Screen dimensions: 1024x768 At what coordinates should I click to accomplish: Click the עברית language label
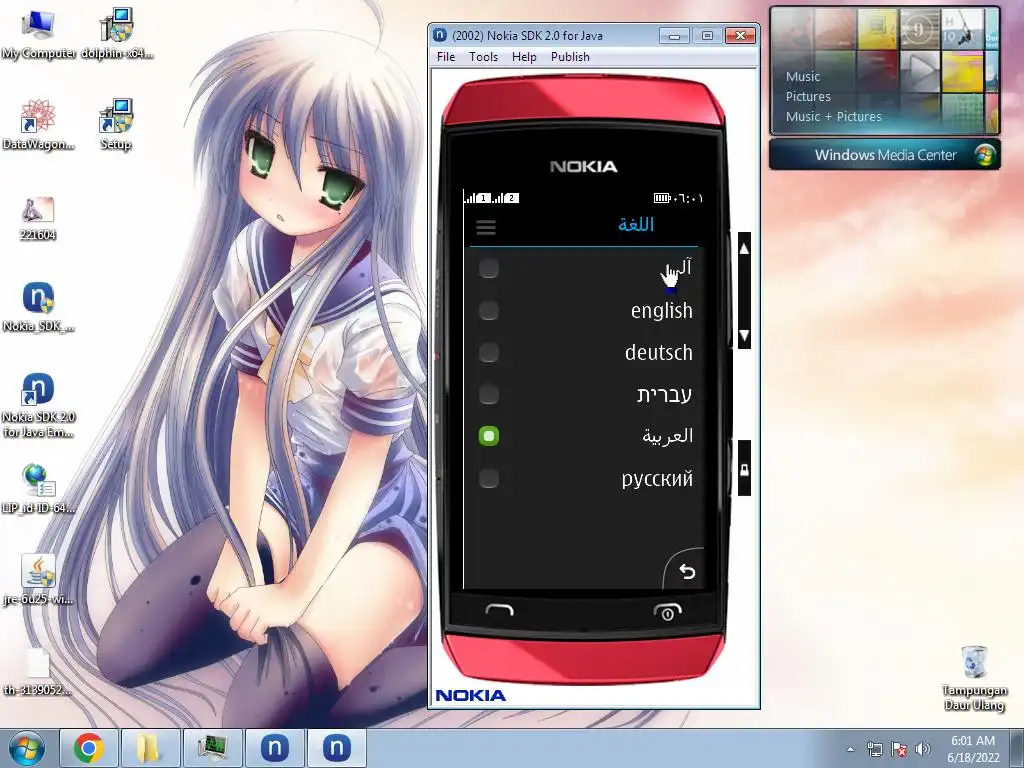(664, 394)
